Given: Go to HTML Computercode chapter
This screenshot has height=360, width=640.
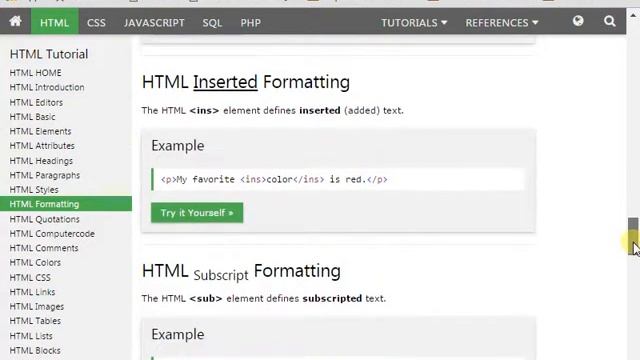Looking at the screenshot, I should coord(52,234).
